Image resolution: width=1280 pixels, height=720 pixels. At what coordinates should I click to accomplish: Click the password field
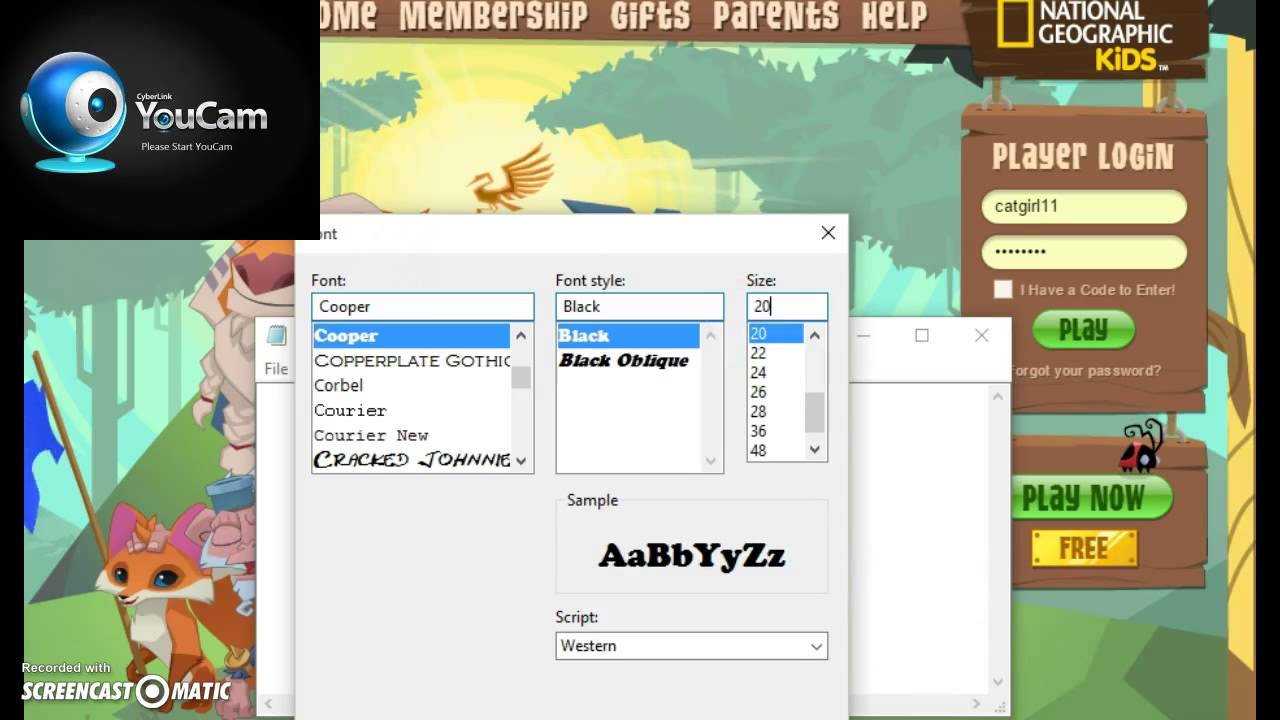click(x=1084, y=252)
